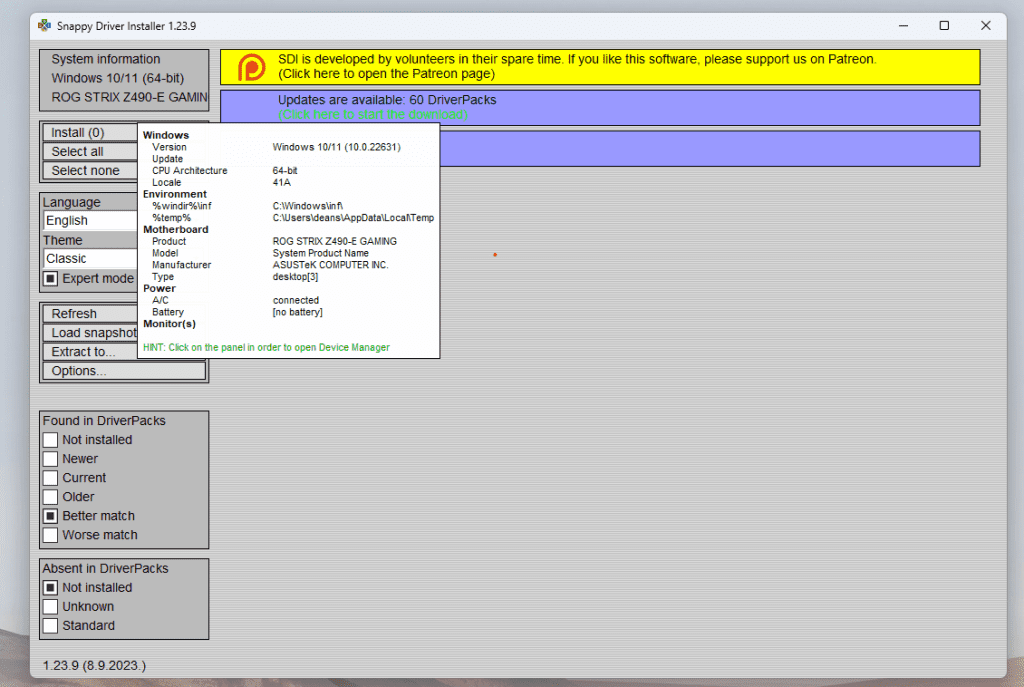Screen dimensions: 1024x687
Task: Enable the Not installed filter in Found in DriverPacks
Action: [50, 440]
